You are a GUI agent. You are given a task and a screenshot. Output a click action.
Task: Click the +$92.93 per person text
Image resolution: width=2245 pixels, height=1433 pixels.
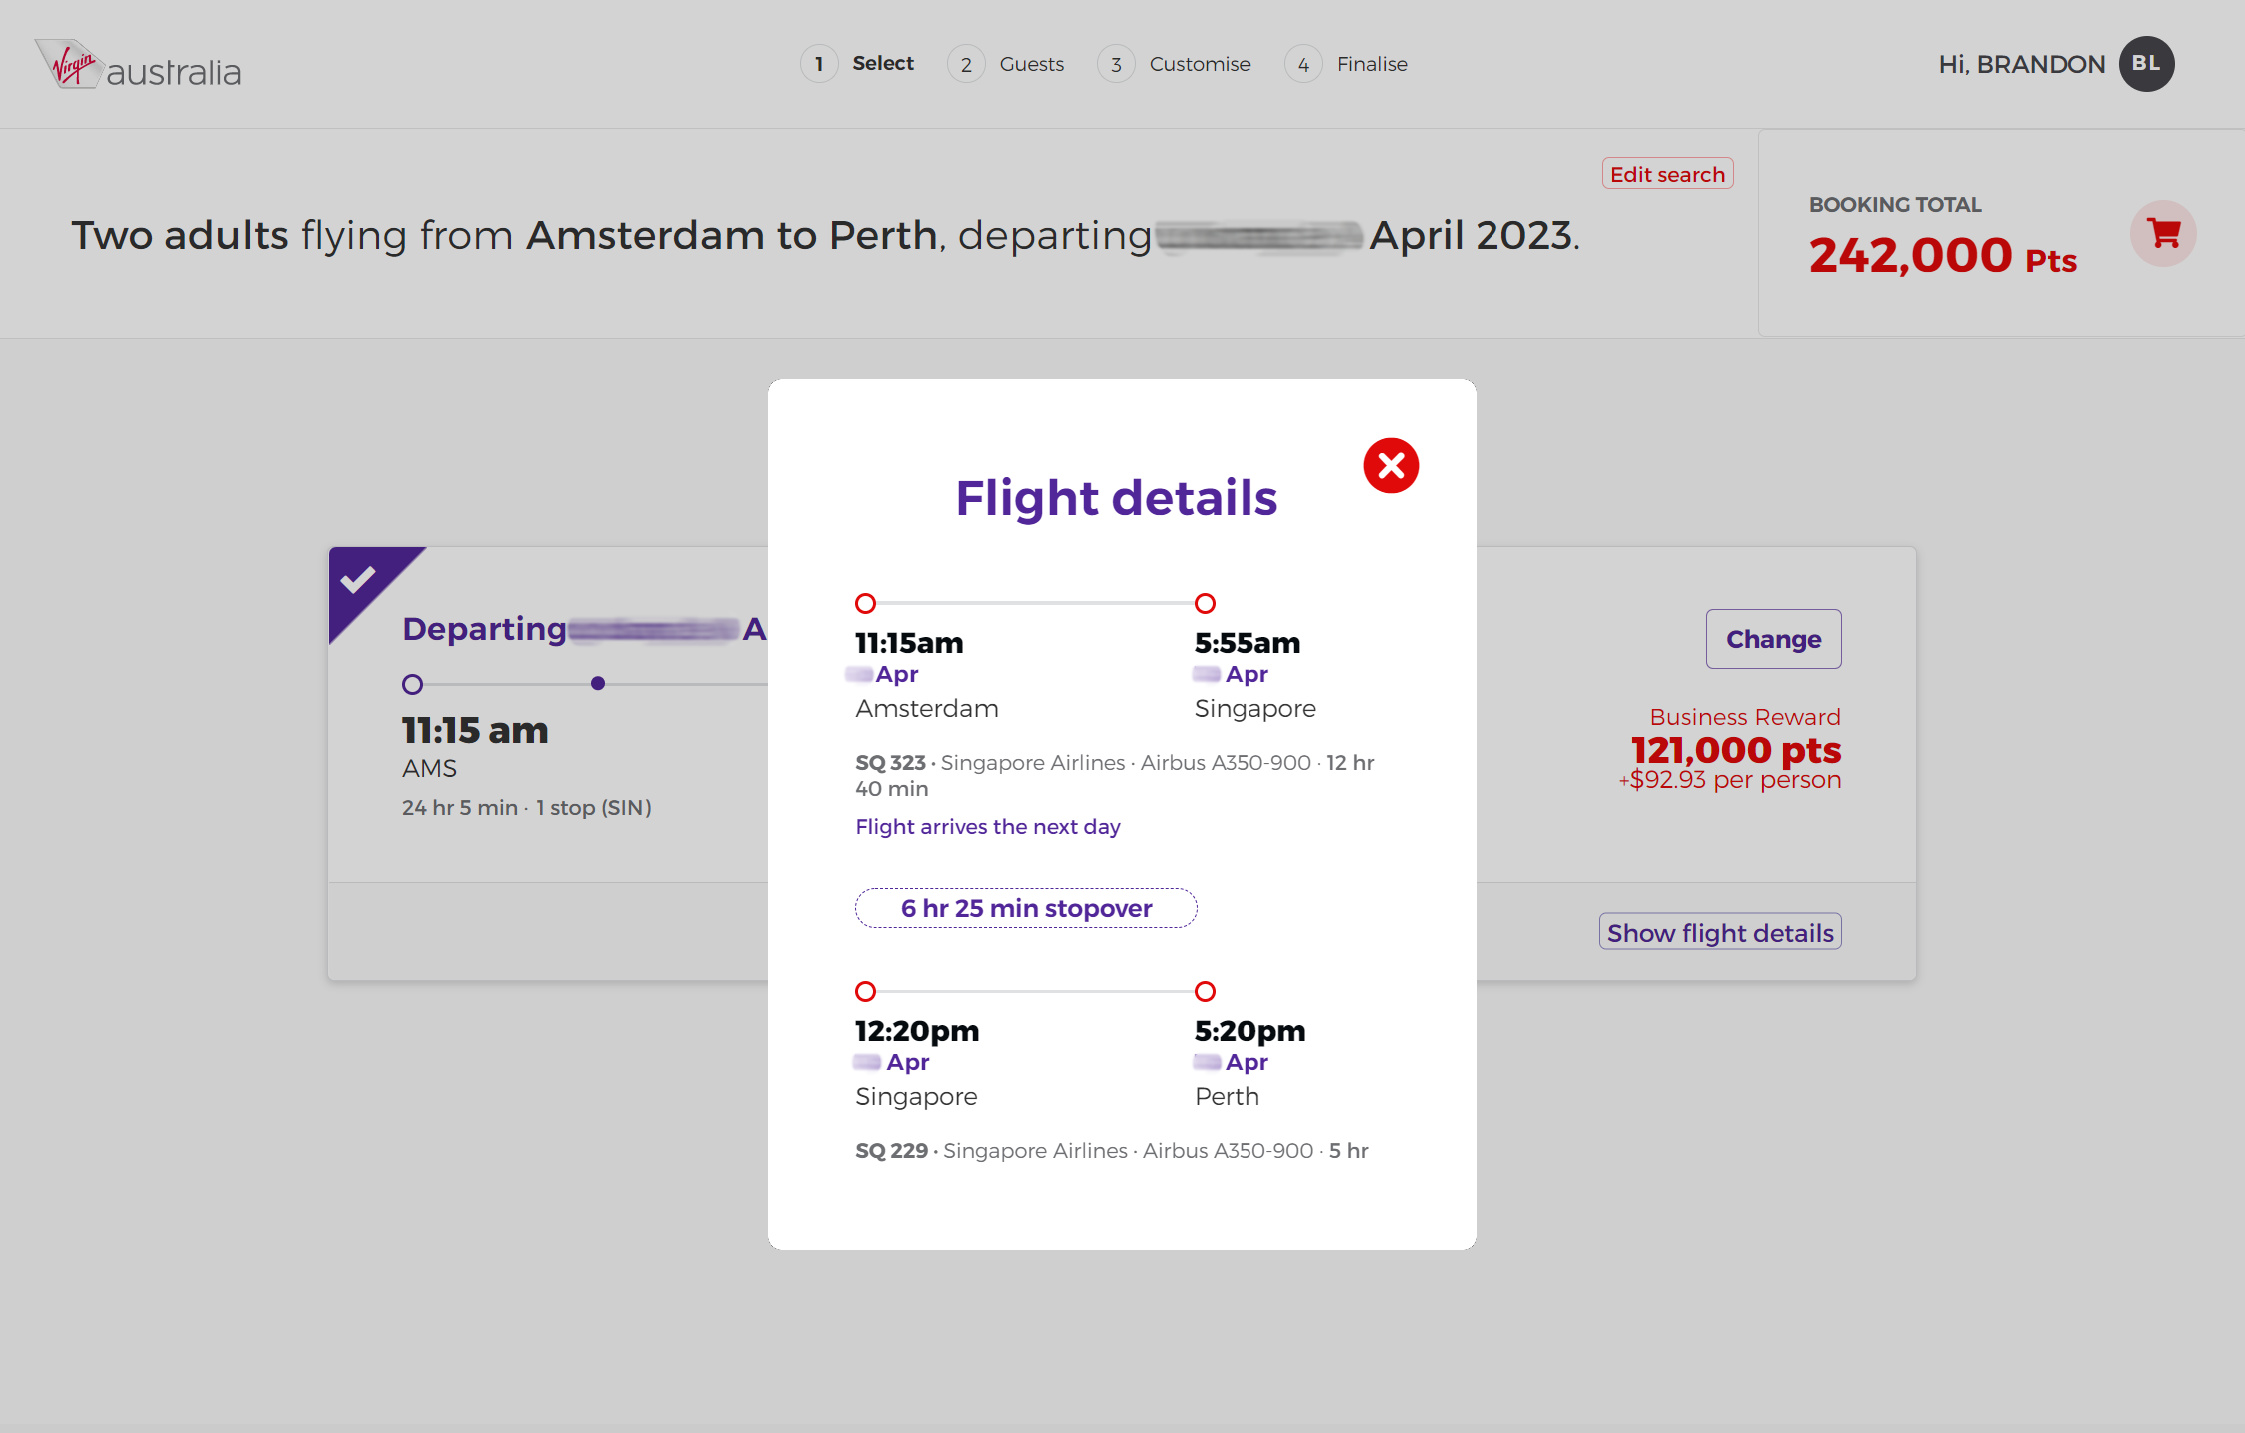click(x=1730, y=780)
